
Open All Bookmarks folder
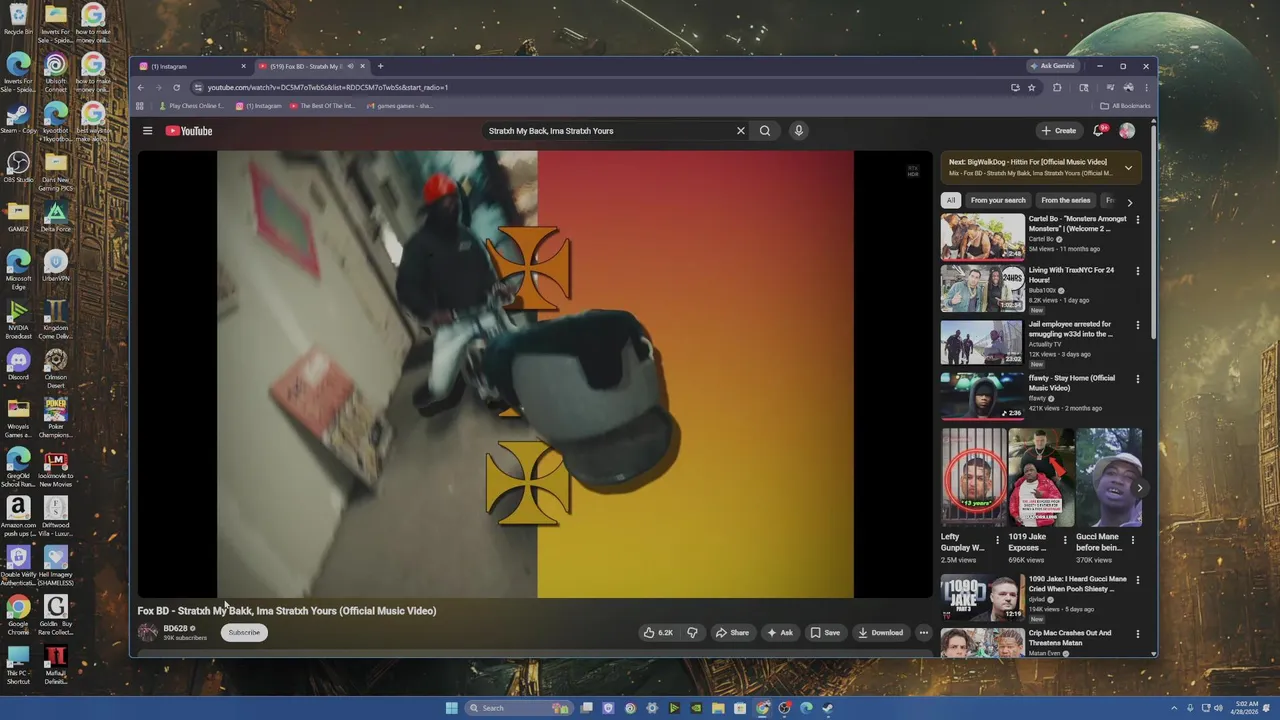(1125, 106)
